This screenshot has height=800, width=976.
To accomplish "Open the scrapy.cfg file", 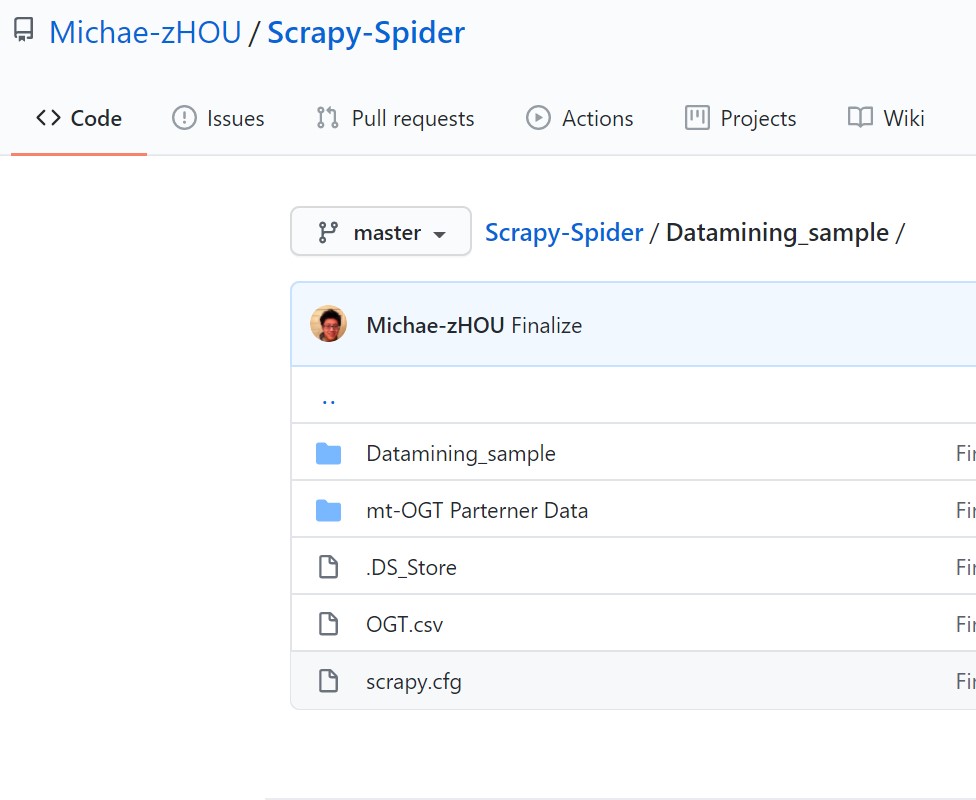I will [x=413, y=682].
